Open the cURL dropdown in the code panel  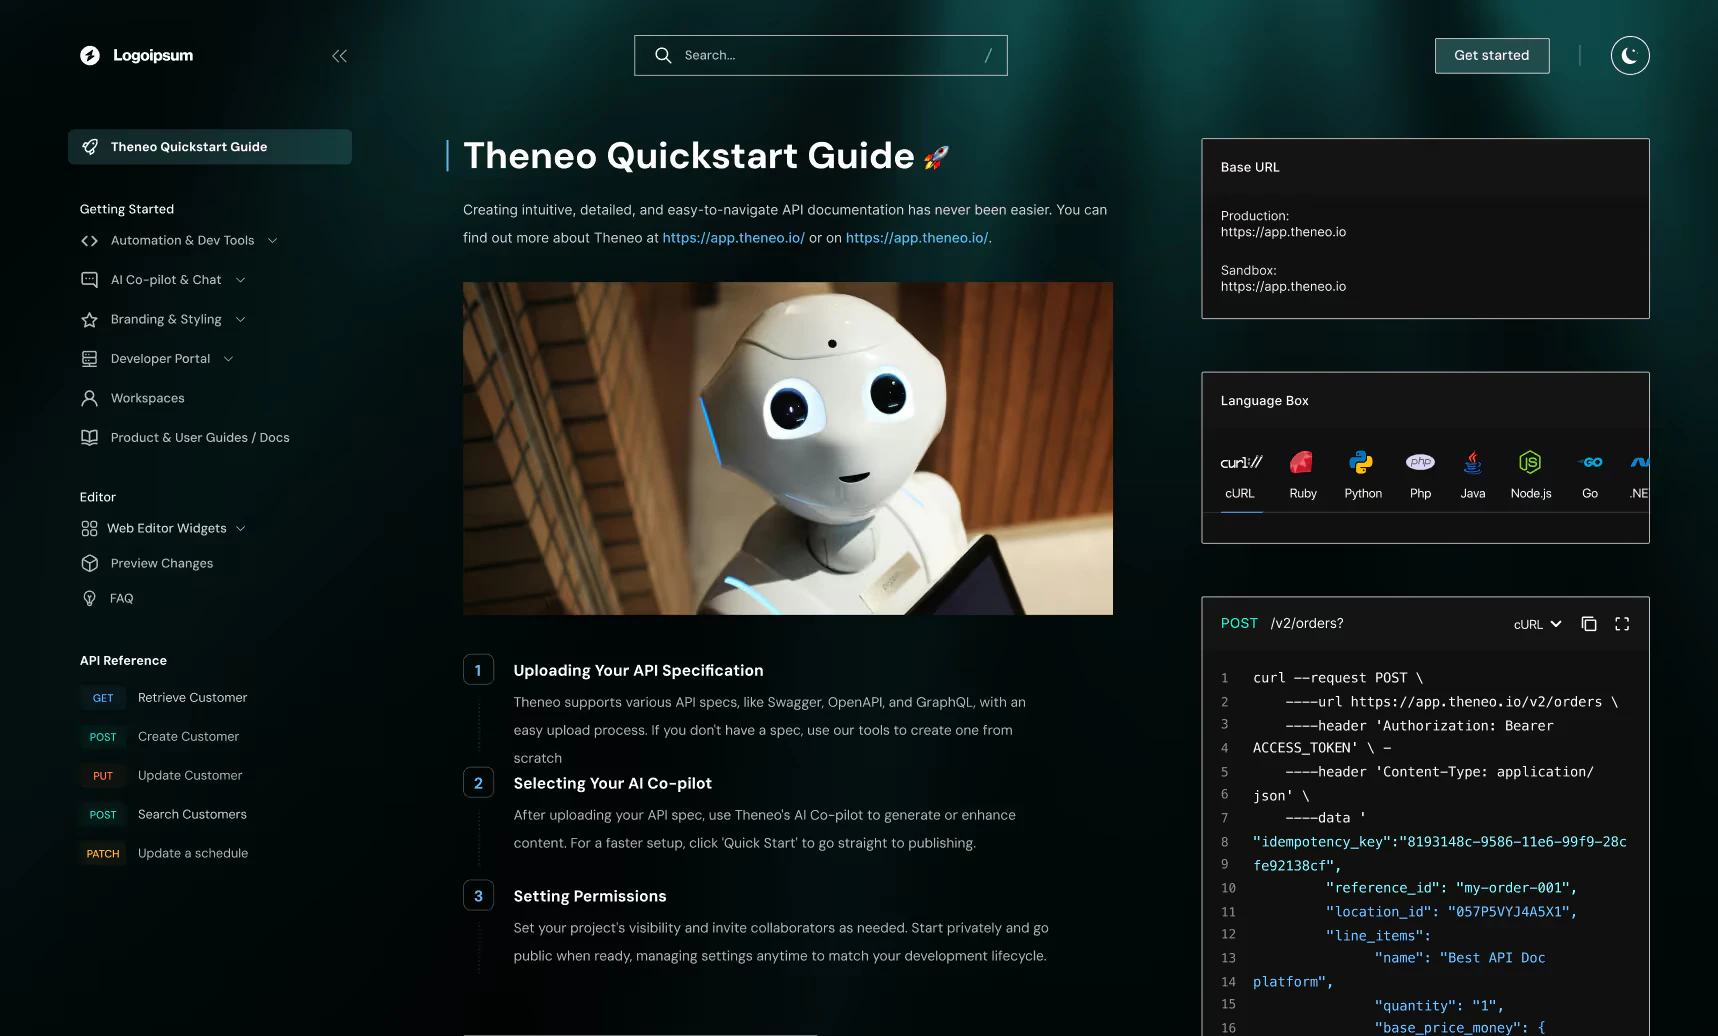click(1537, 623)
